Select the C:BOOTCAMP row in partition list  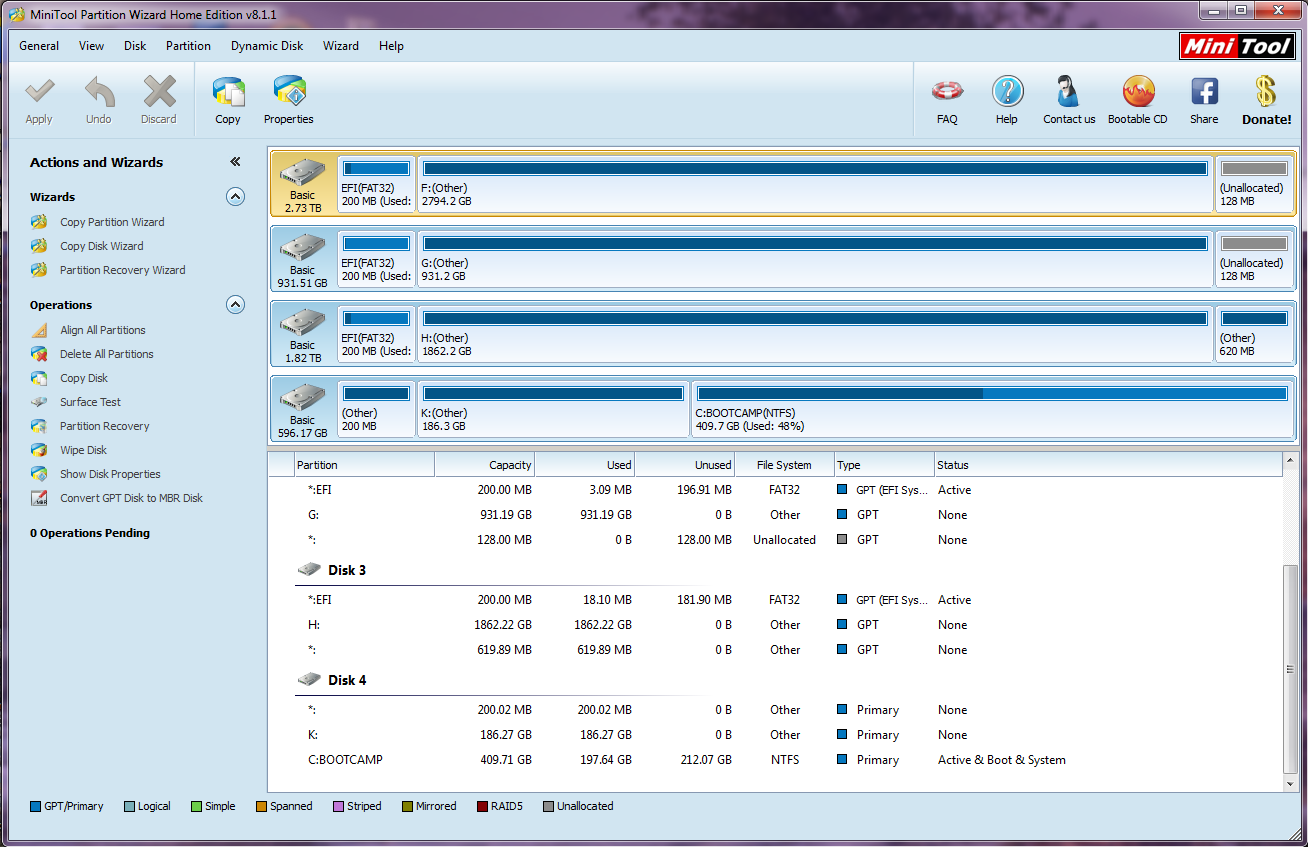coord(345,760)
